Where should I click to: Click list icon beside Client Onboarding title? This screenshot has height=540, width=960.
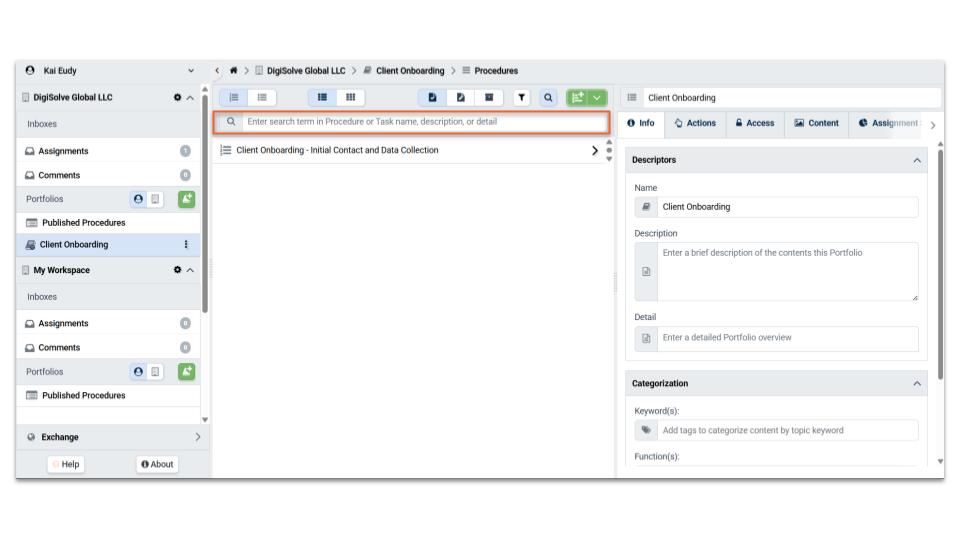pos(632,97)
